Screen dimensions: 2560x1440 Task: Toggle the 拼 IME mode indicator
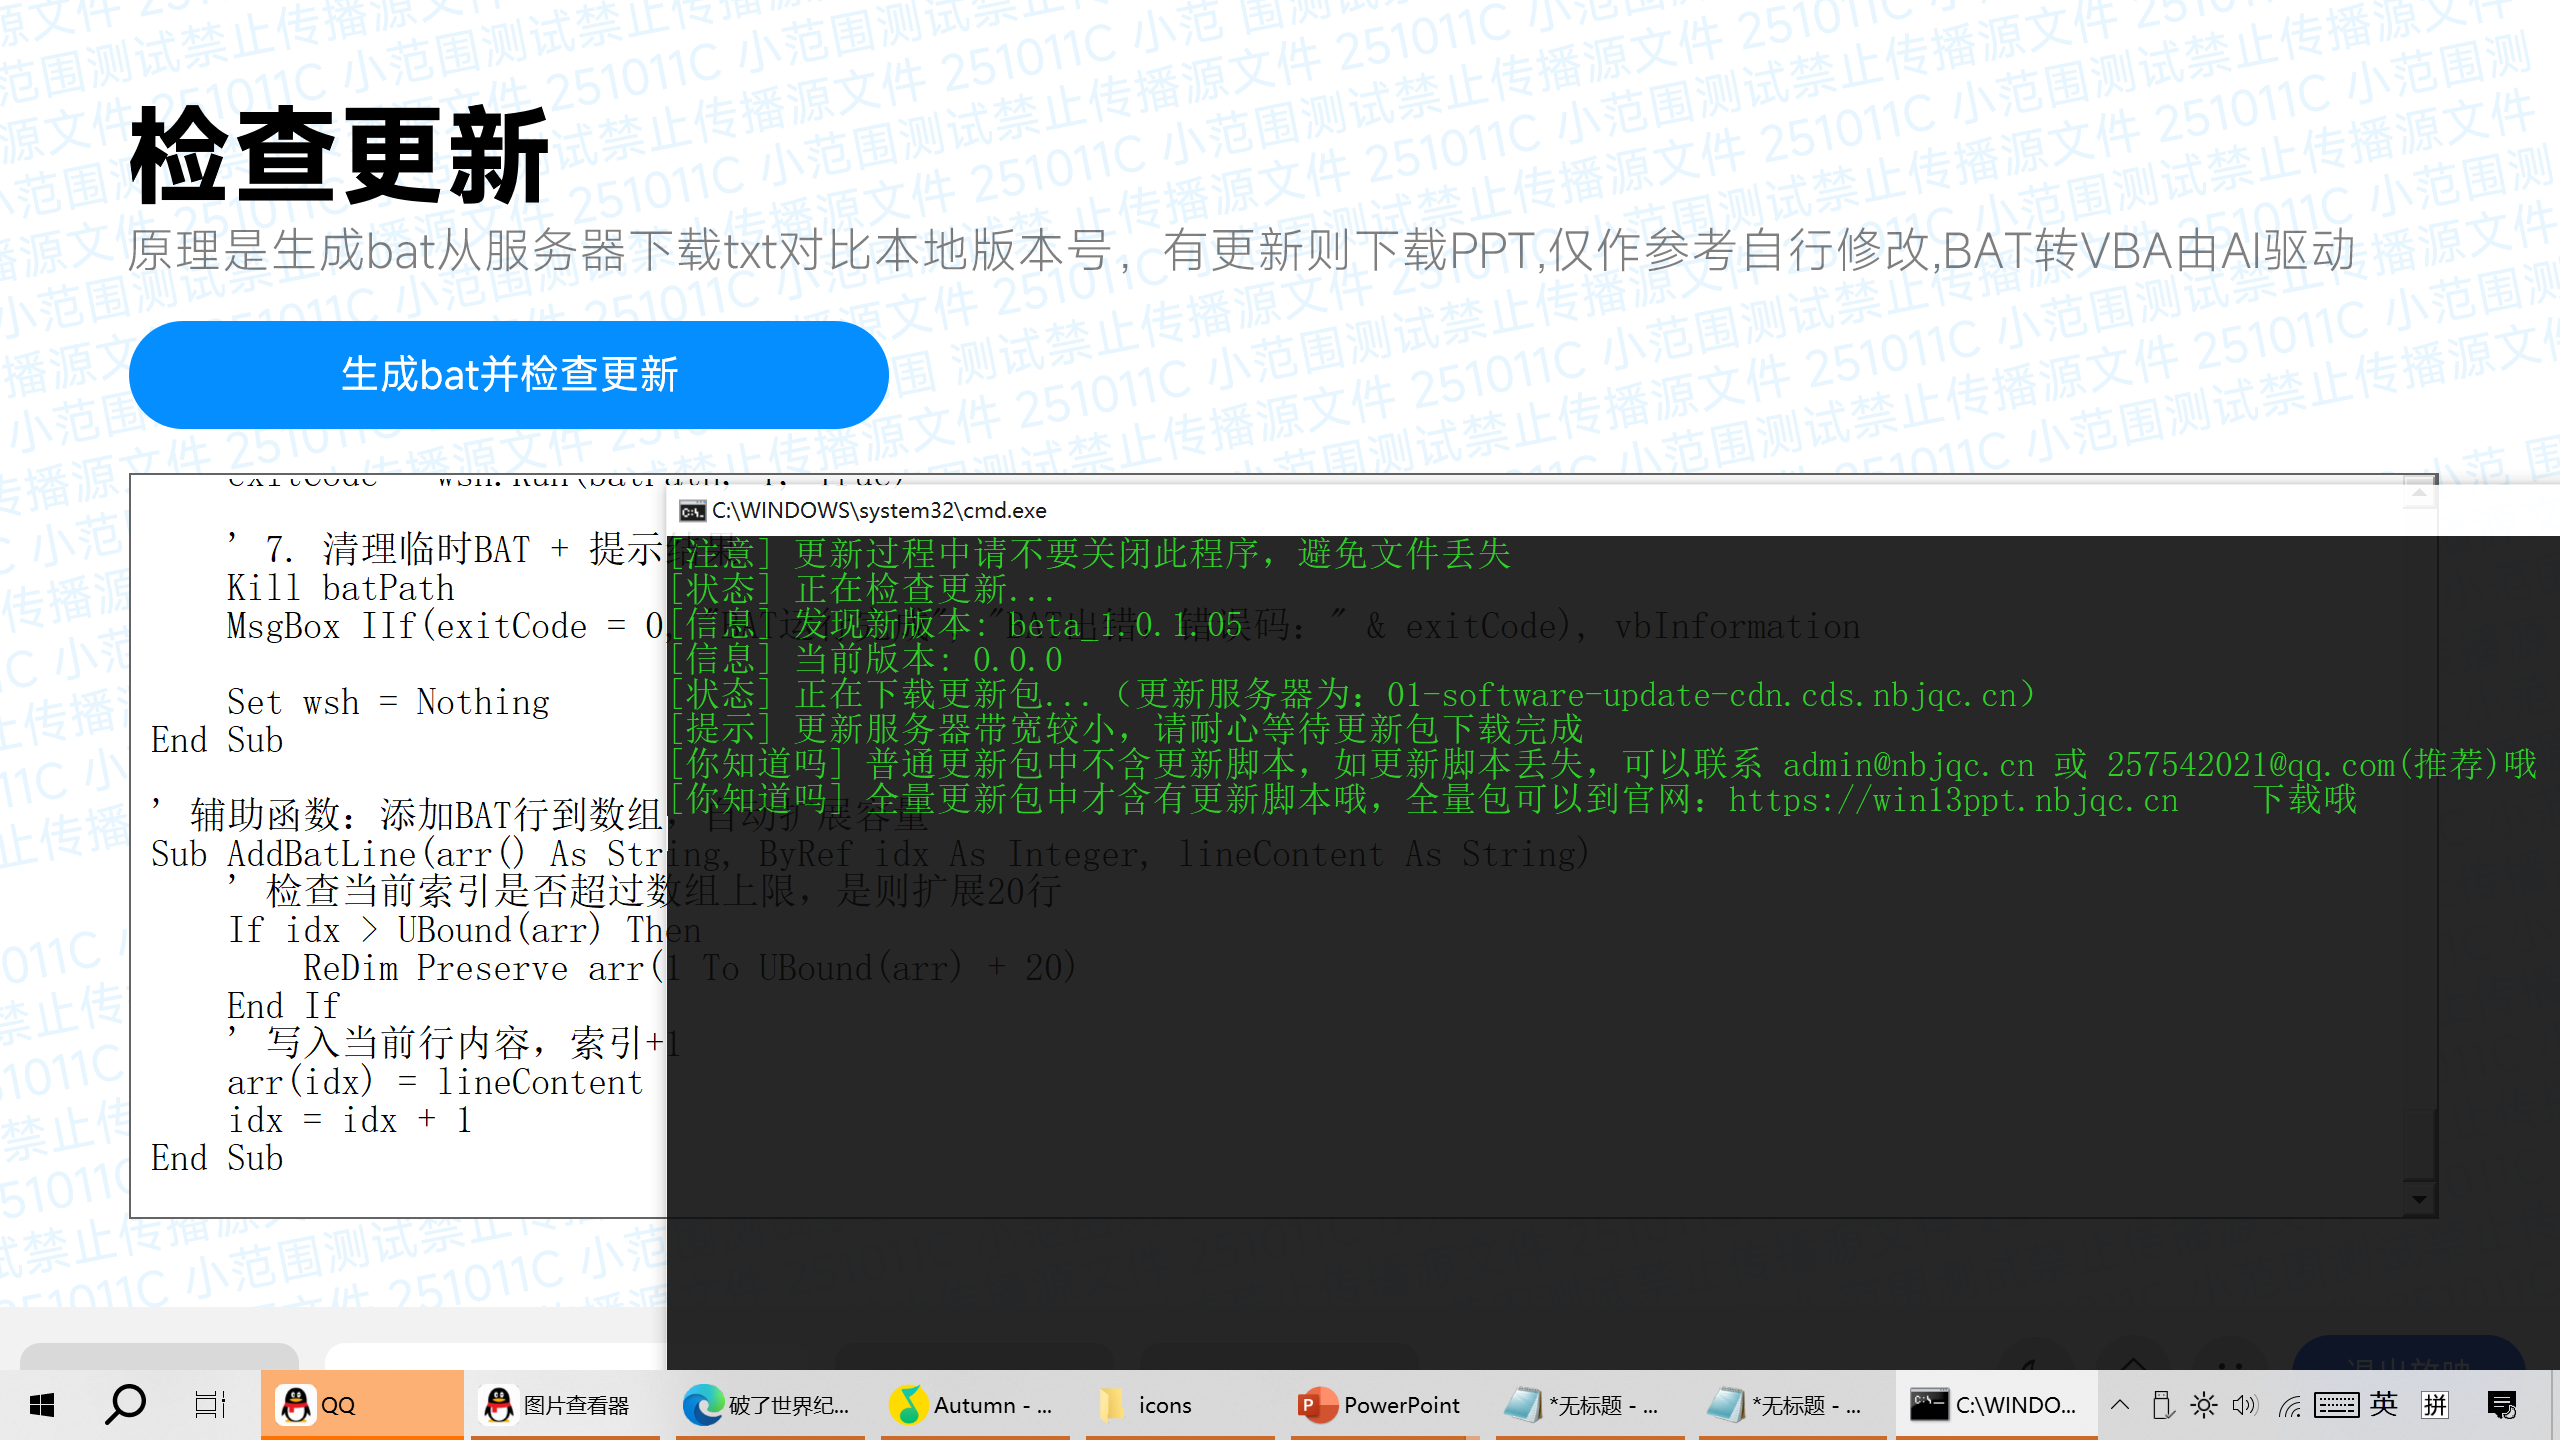[2435, 1405]
